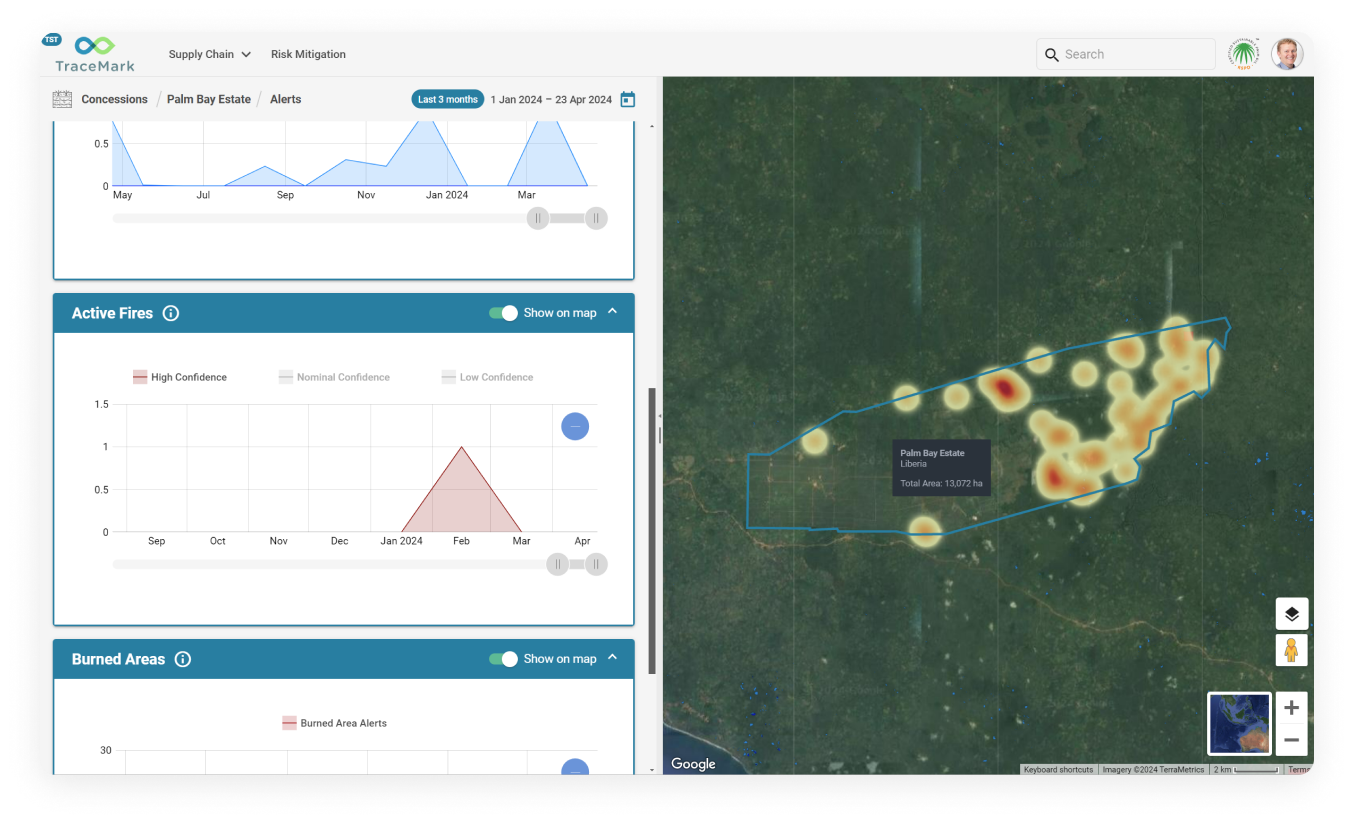
Task: Click the Active Fires info icon
Action: [x=171, y=313]
